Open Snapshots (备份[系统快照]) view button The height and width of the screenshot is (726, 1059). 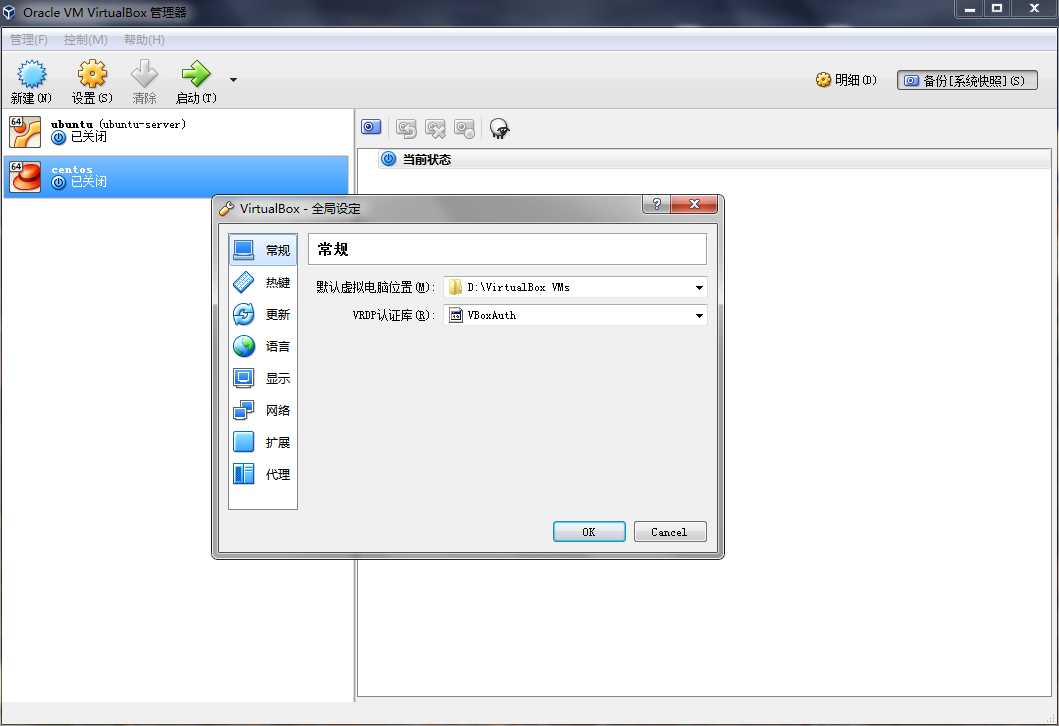(x=967, y=80)
